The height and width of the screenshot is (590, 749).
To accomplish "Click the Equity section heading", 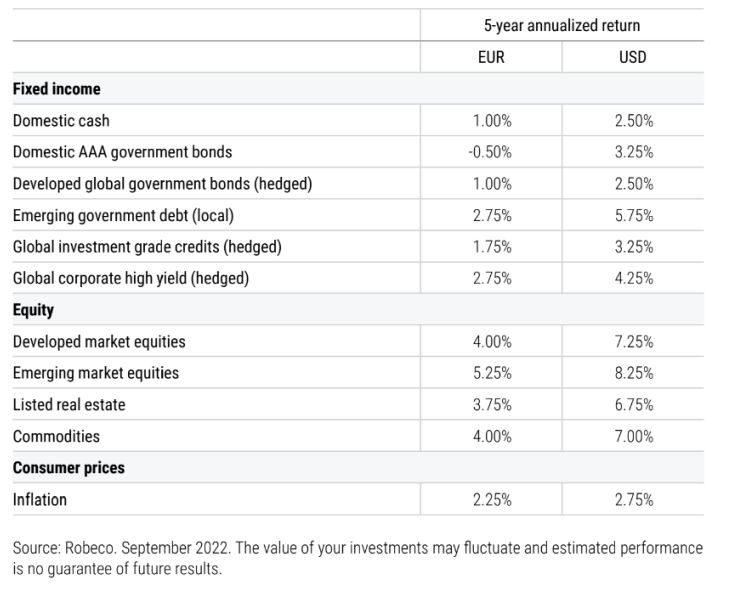I will [33, 310].
